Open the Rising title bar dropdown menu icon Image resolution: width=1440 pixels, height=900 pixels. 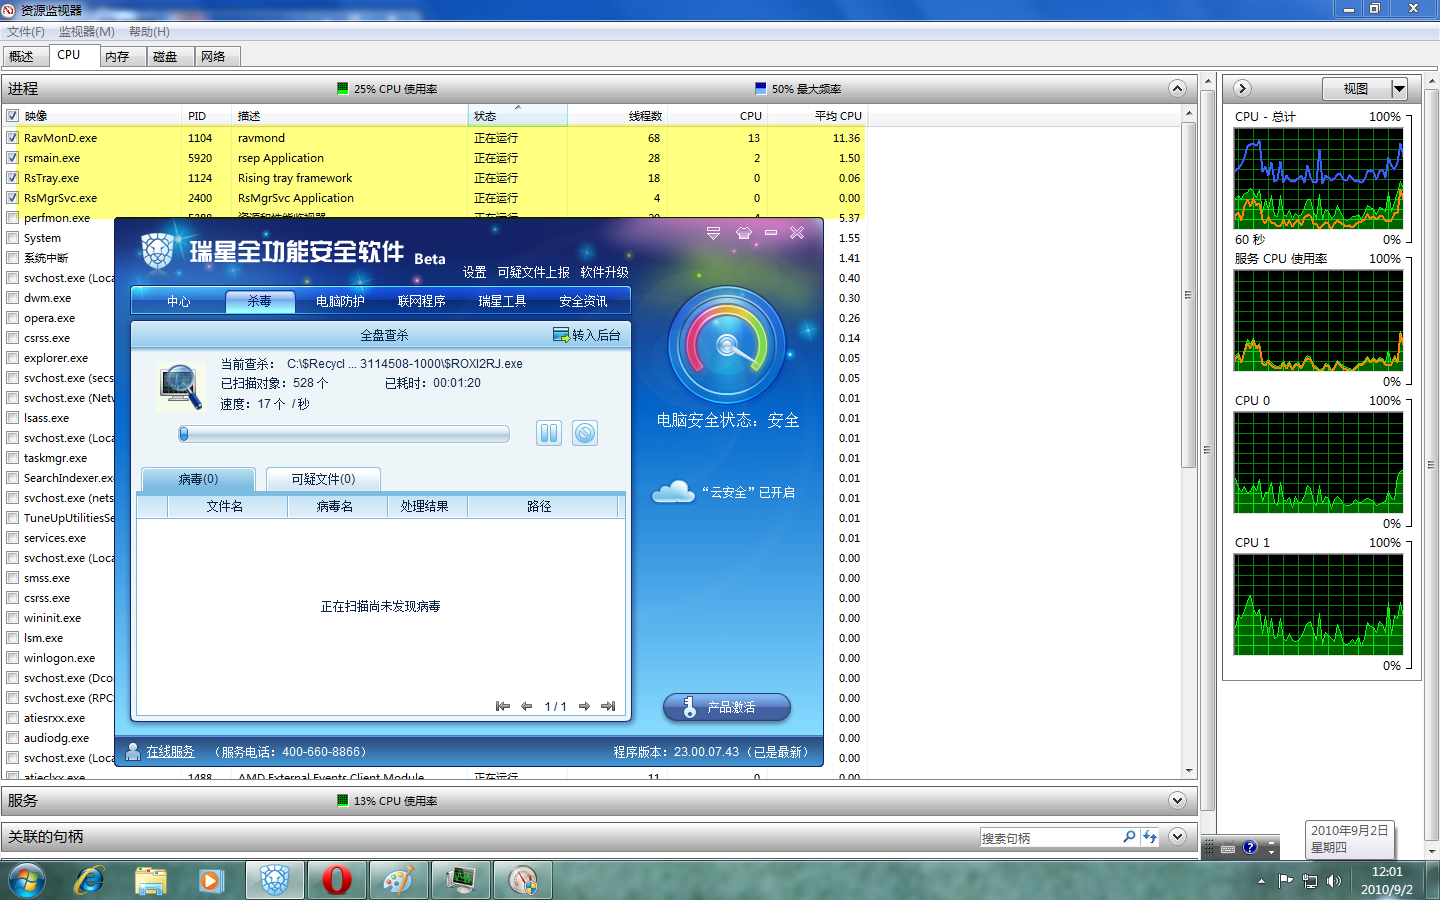(713, 233)
